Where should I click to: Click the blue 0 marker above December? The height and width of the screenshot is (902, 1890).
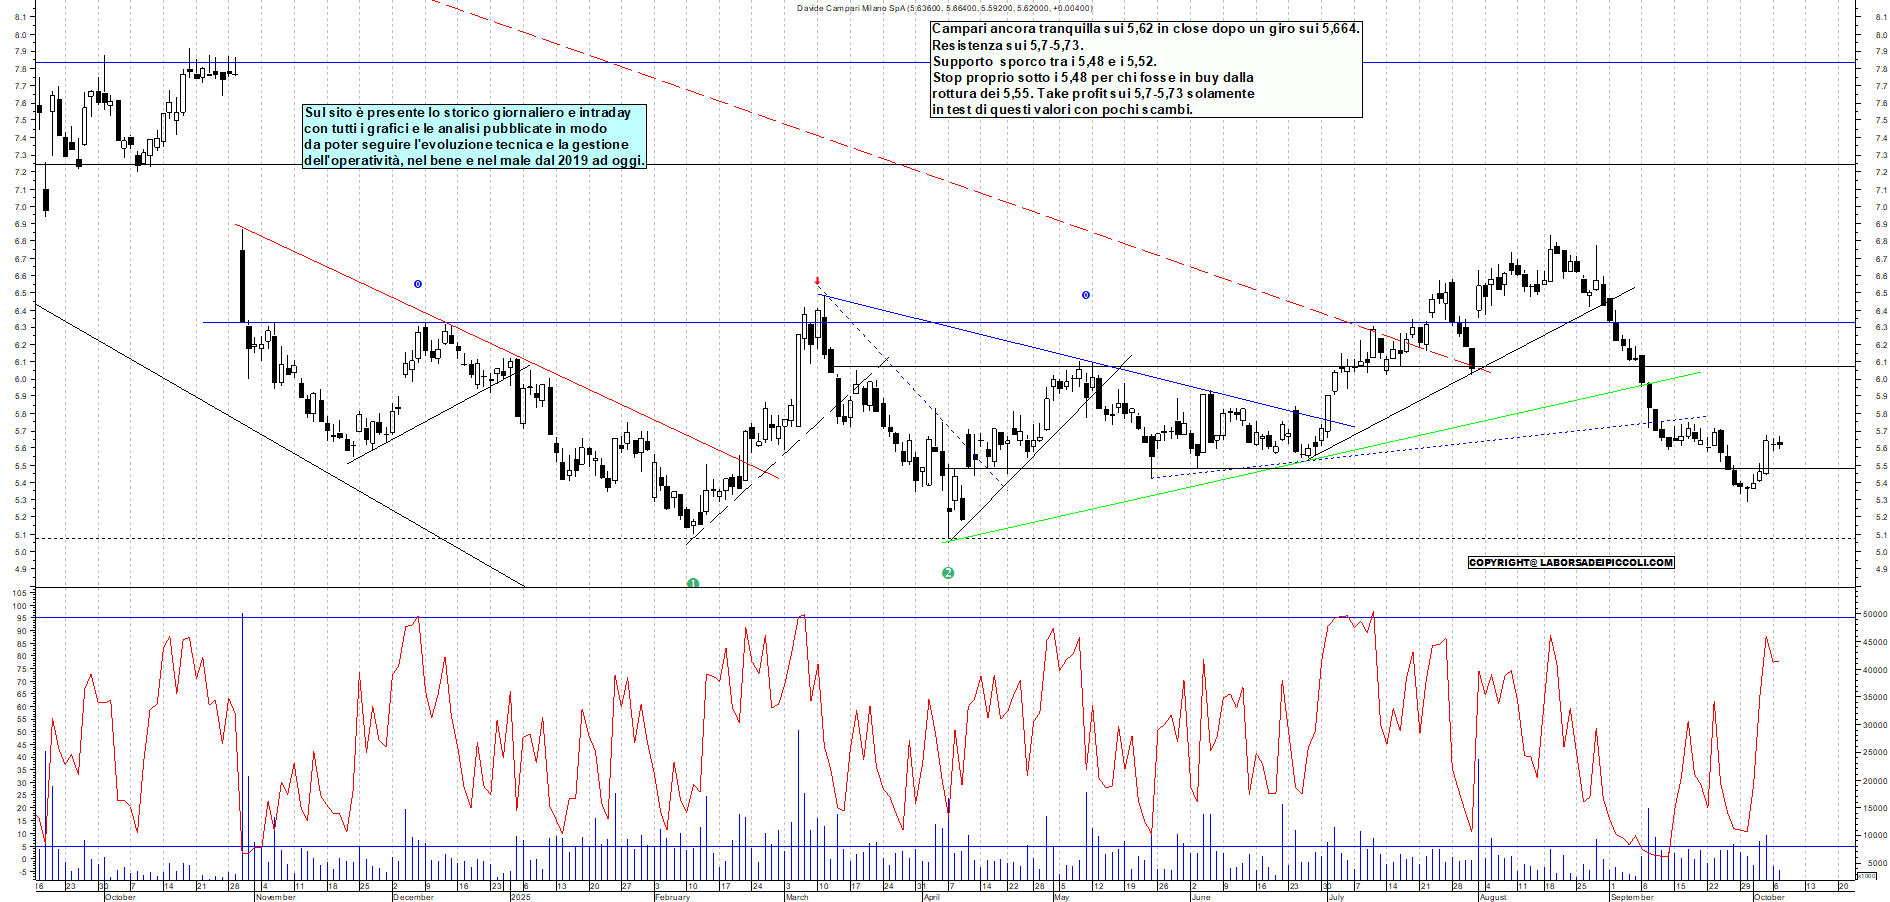(418, 284)
